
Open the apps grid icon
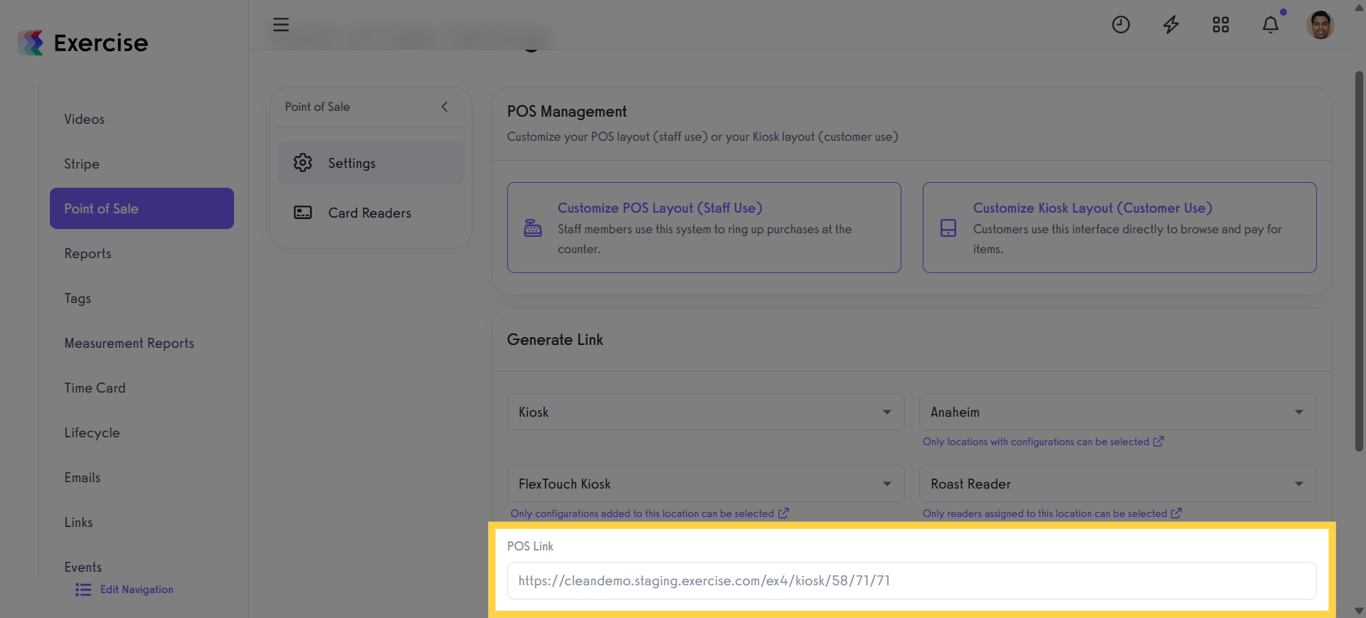click(1221, 25)
